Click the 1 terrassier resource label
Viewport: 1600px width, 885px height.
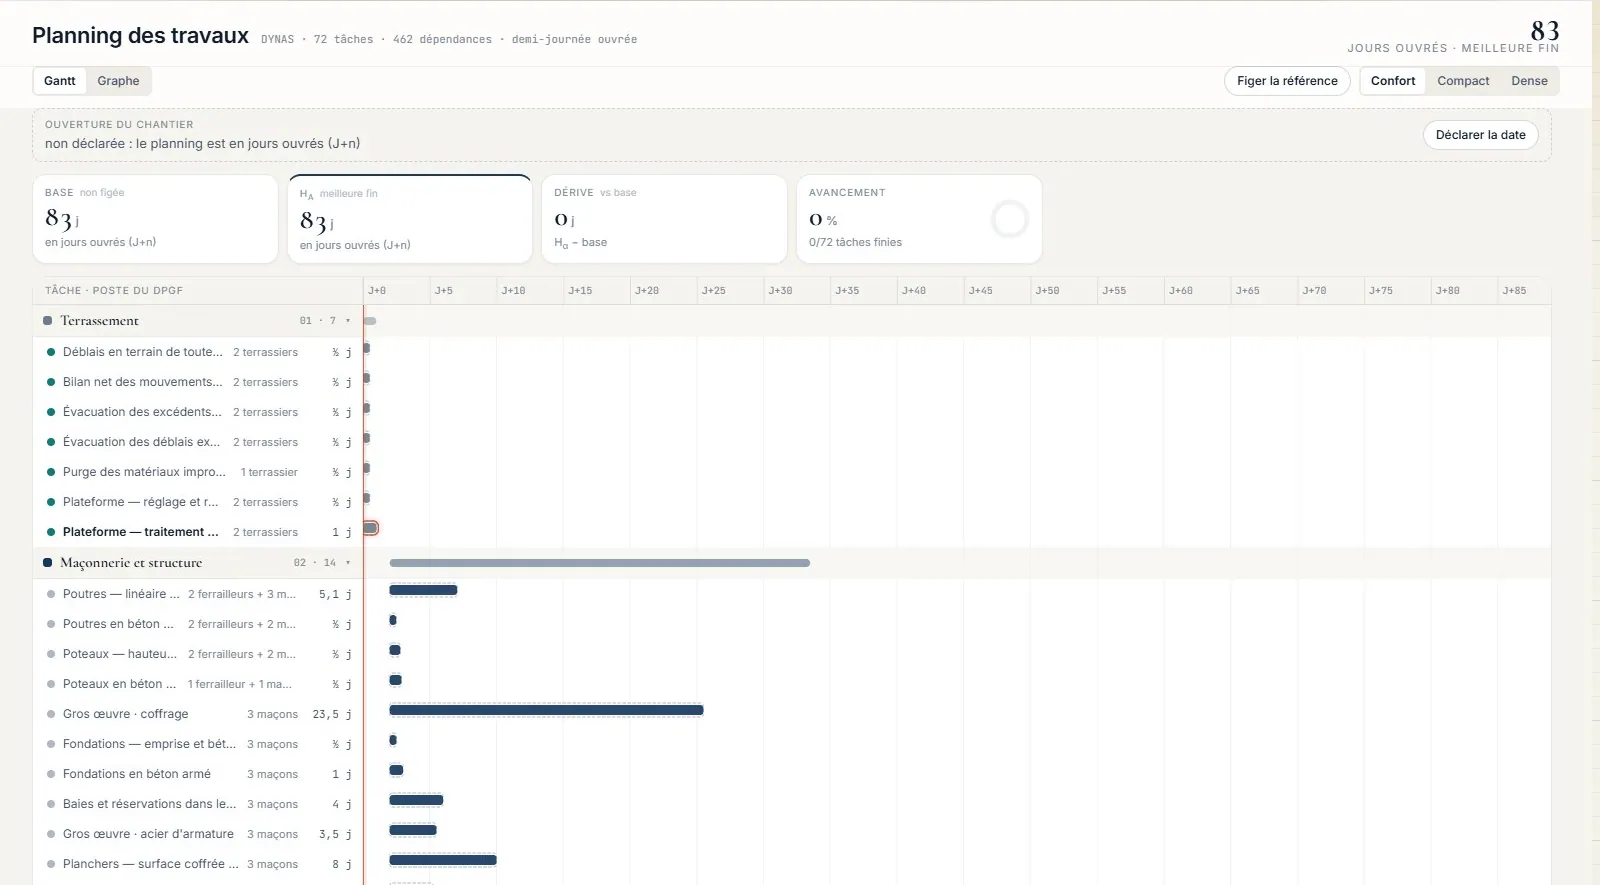tap(269, 472)
